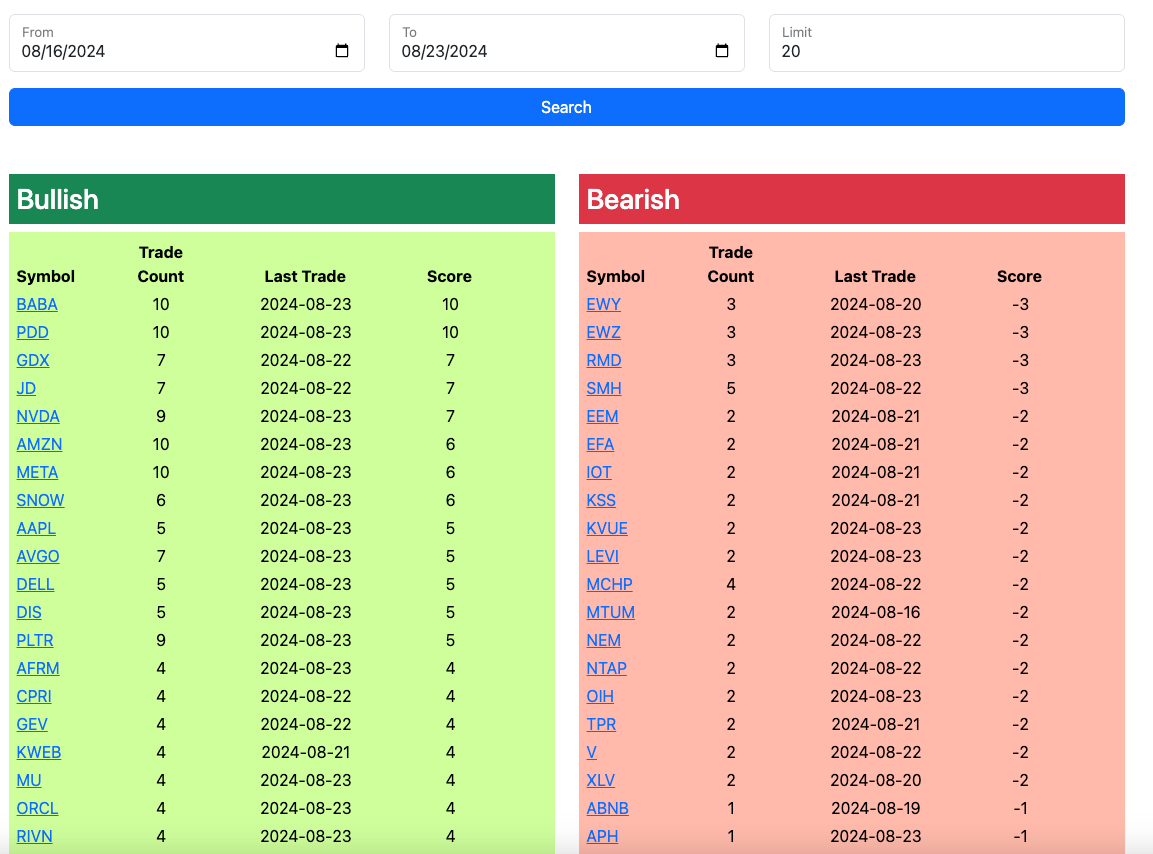Viewport: 1153px width, 854px height.
Task: Open the AMZN symbol link
Action: point(39,444)
